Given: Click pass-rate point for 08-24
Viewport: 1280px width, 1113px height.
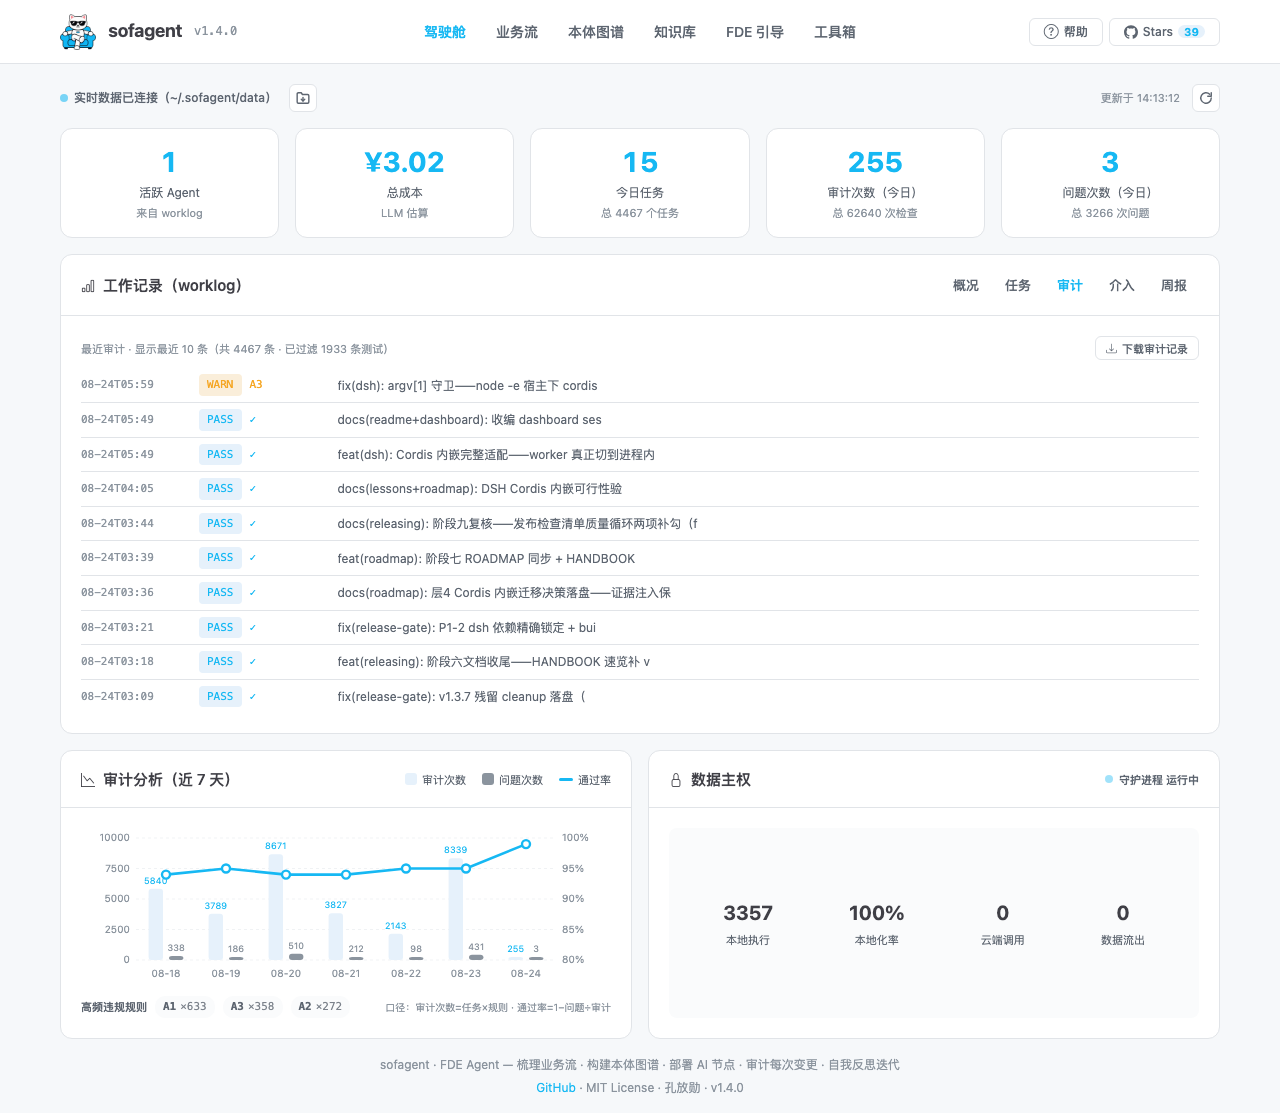Looking at the screenshot, I should pos(526,844).
